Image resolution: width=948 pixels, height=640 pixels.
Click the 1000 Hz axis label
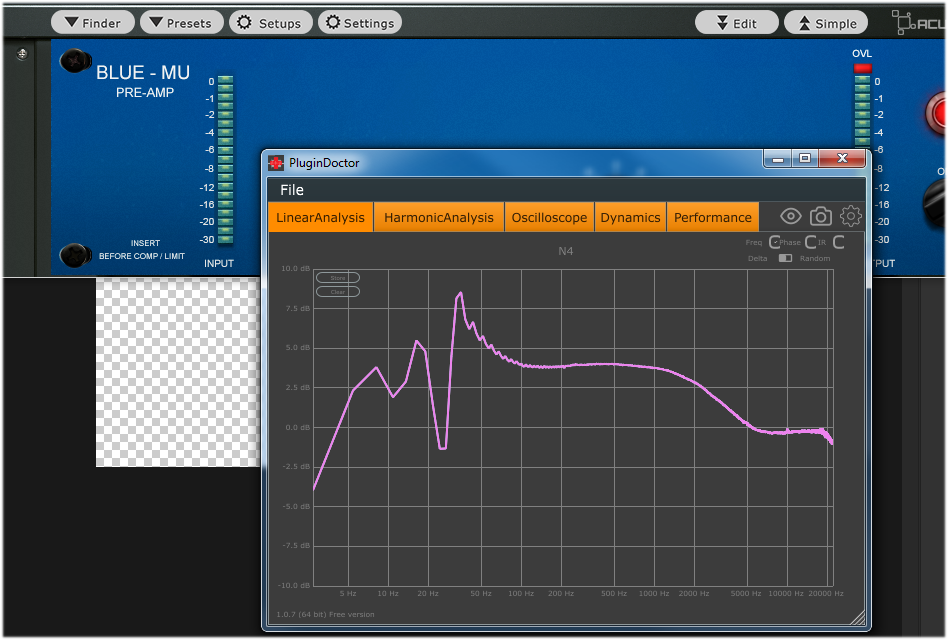tap(654, 594)
